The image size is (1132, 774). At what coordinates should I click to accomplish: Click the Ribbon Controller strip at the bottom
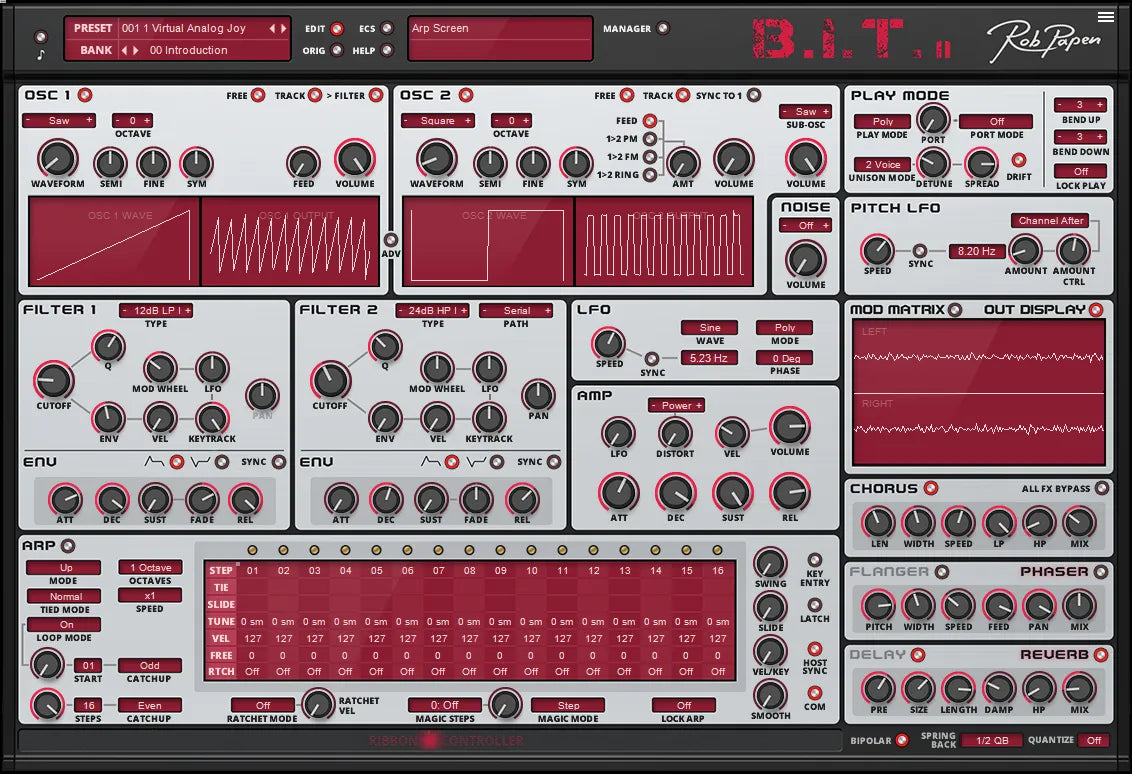click(430, 741)
